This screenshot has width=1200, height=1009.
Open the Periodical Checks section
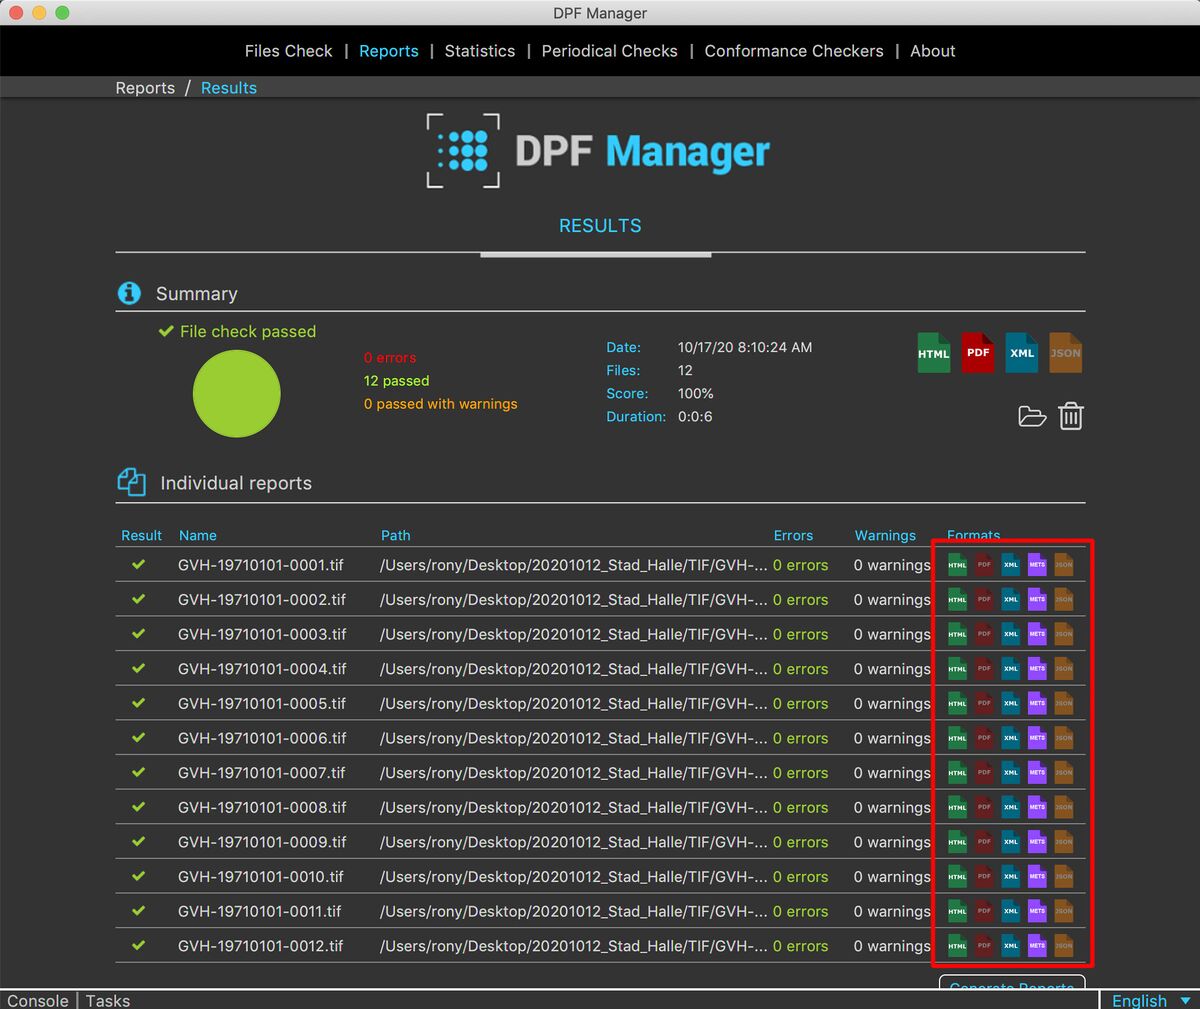point(609,51)
